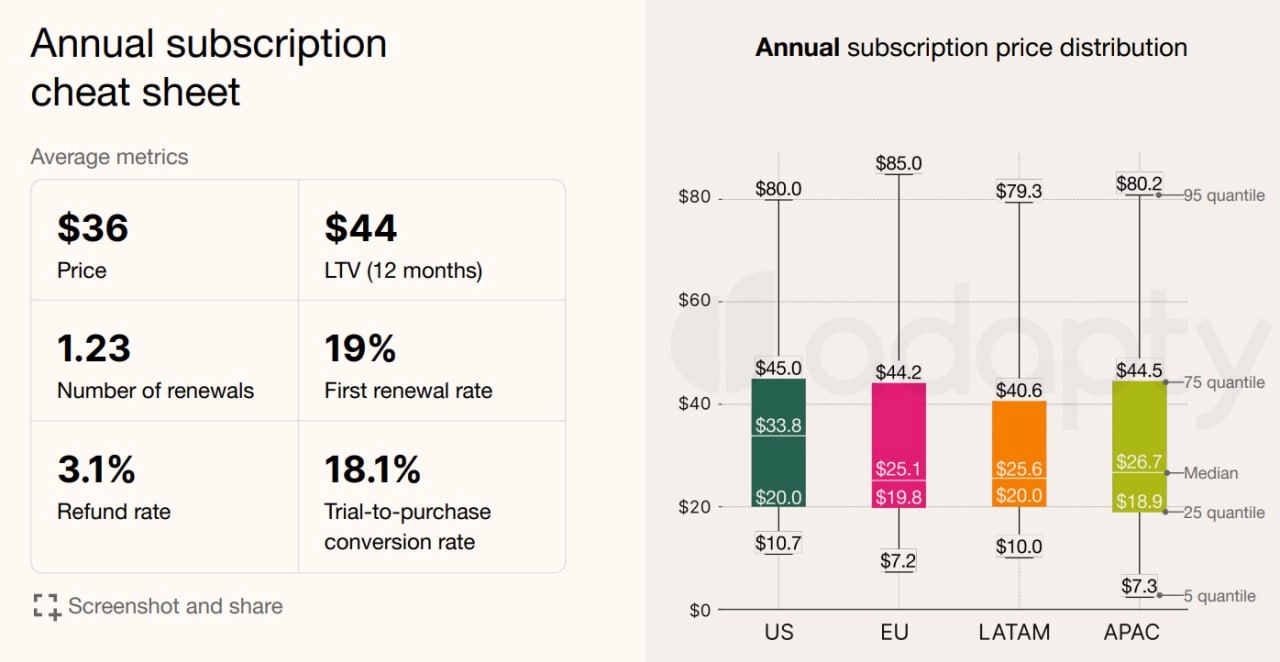Click the 75 quantile legend label
Viewport: 1280px width, 662px height.
pos(1224,382)
